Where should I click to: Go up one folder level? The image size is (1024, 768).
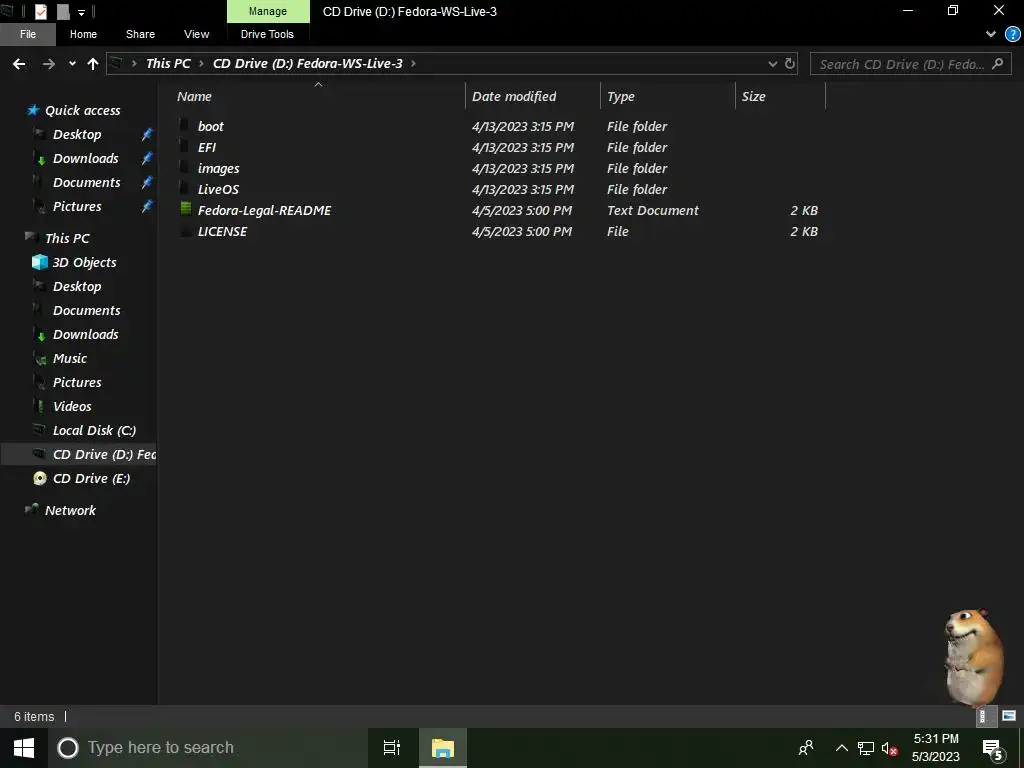click(93, 64)
